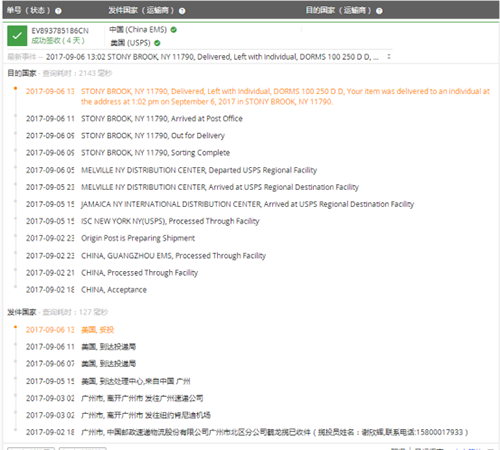Viewport: 500px width, 450px height.
Task: Click the 单号 (状态) column header
Action: click(28, 10)
